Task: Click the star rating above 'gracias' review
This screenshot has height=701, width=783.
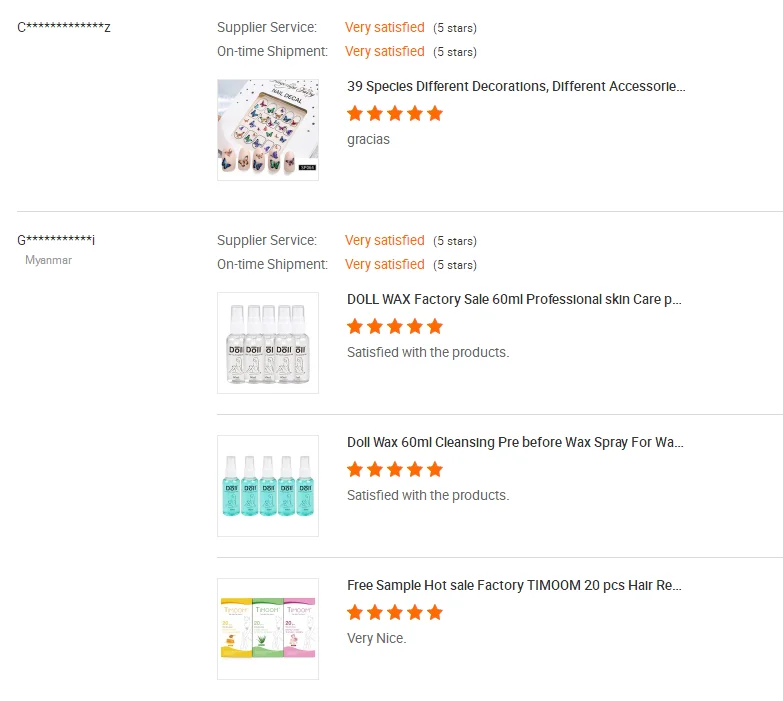Action: [394, 113]
